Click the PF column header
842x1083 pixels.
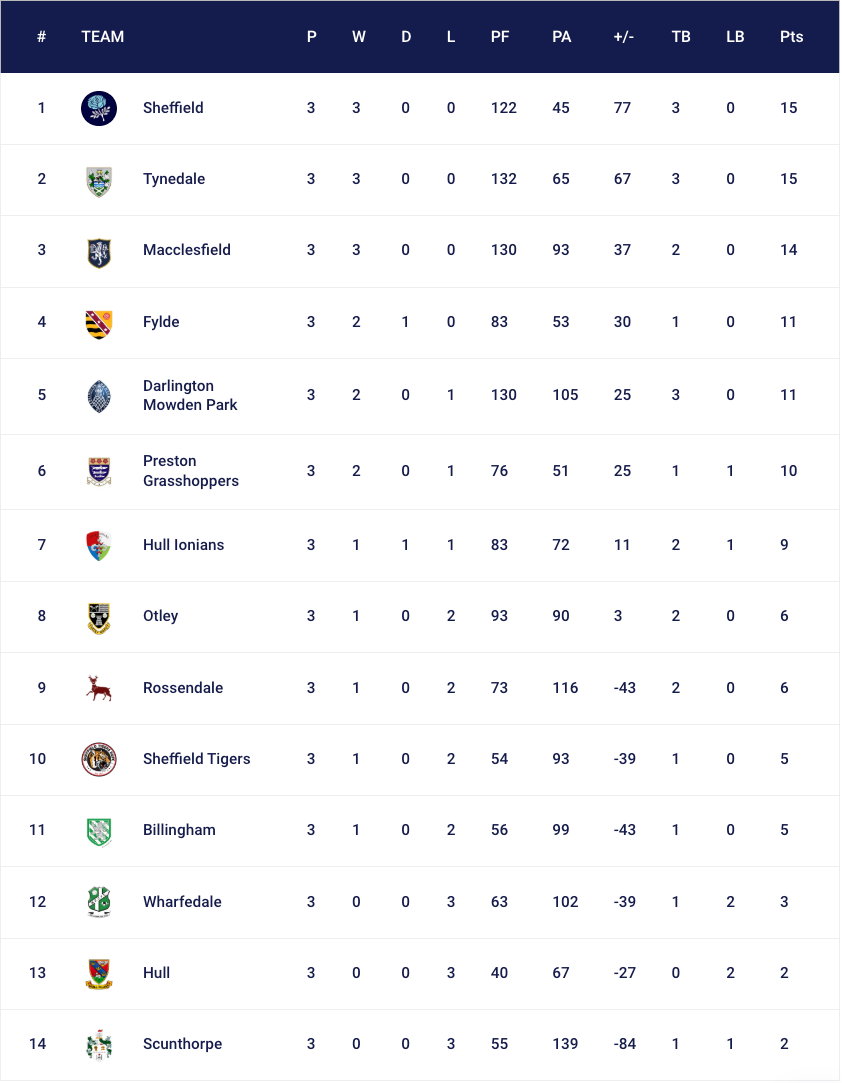[500, 37]
